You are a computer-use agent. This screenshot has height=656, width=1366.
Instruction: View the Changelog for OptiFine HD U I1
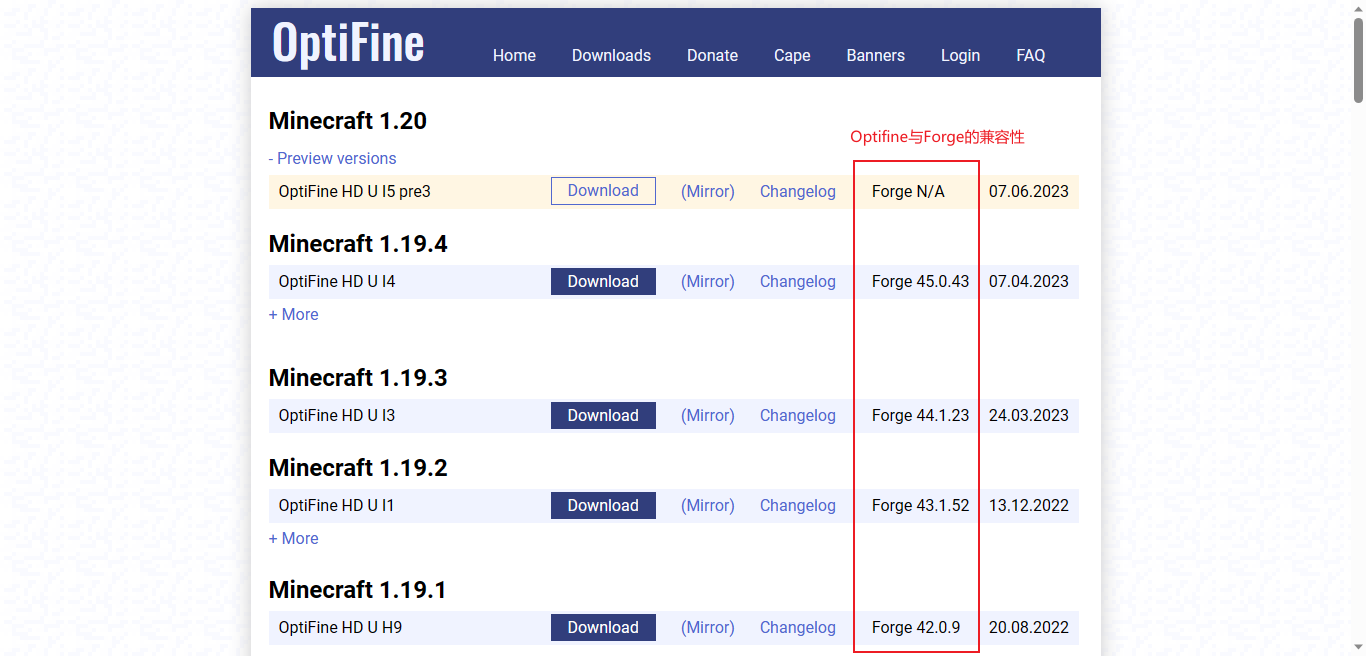pyautogui.click(x=797, y=505)
